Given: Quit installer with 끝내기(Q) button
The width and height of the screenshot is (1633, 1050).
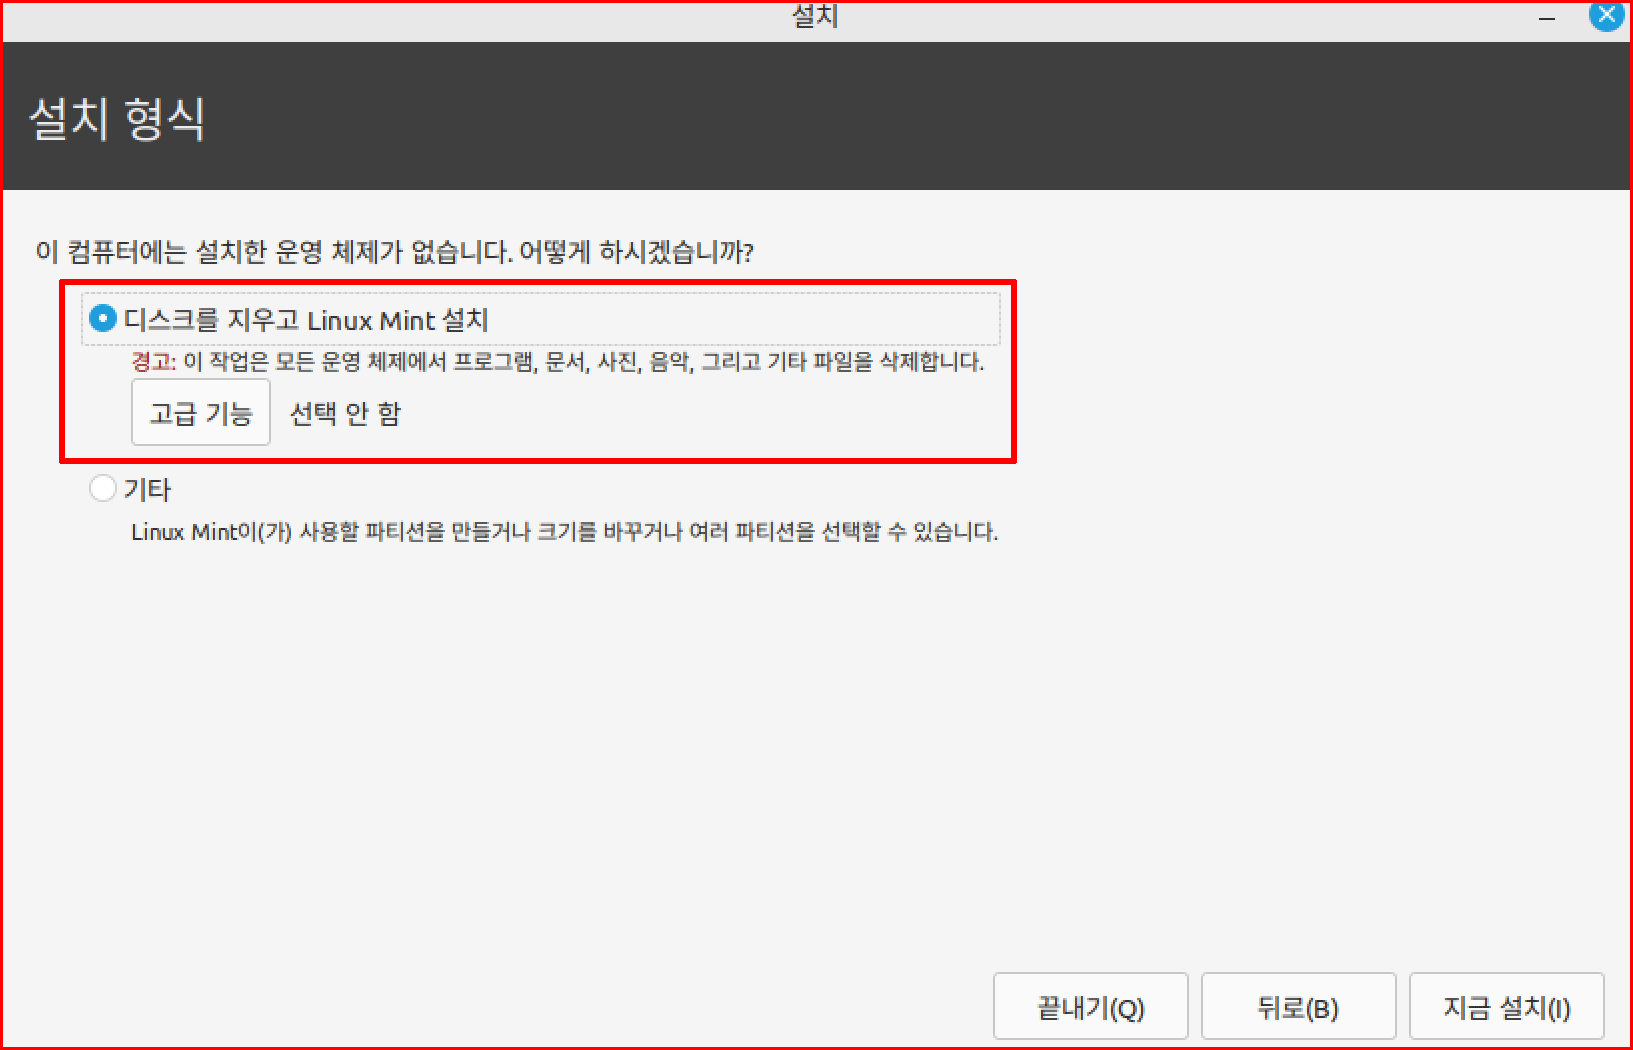Looking at the screenshot, I should 1091,1007.
